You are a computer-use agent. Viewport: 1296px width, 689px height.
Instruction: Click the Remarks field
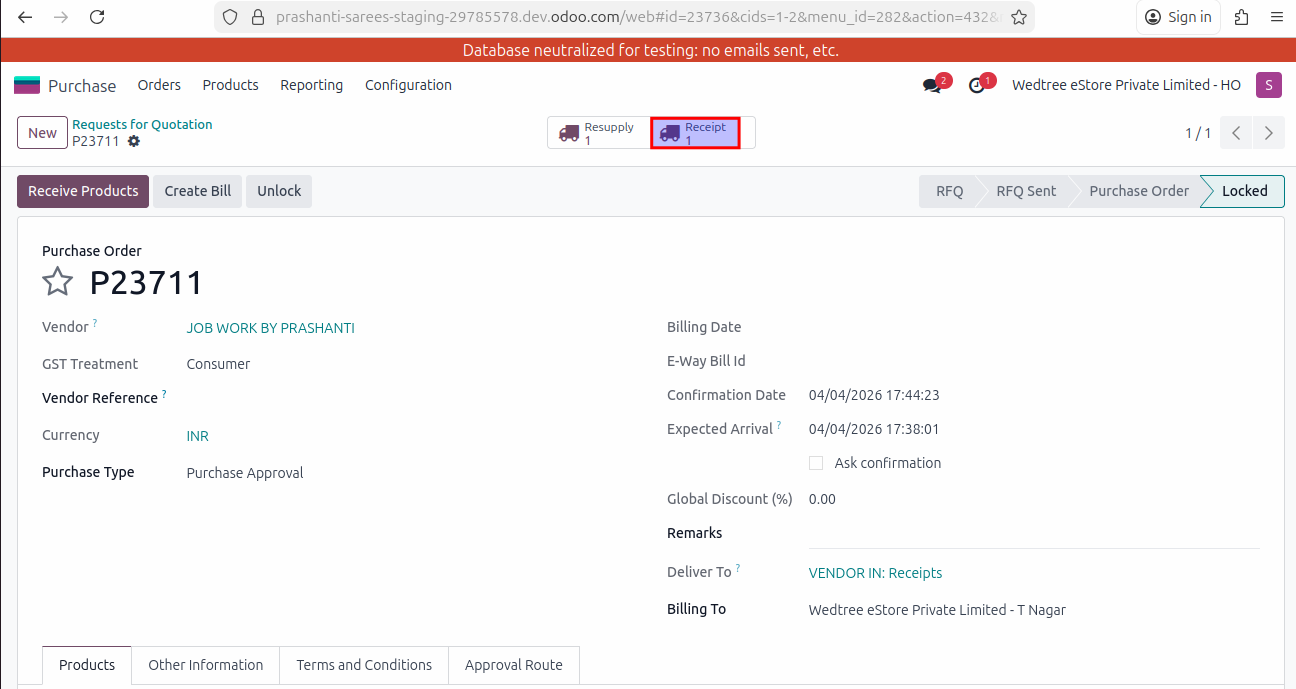pyautogui.click(x=1034, y=535)
